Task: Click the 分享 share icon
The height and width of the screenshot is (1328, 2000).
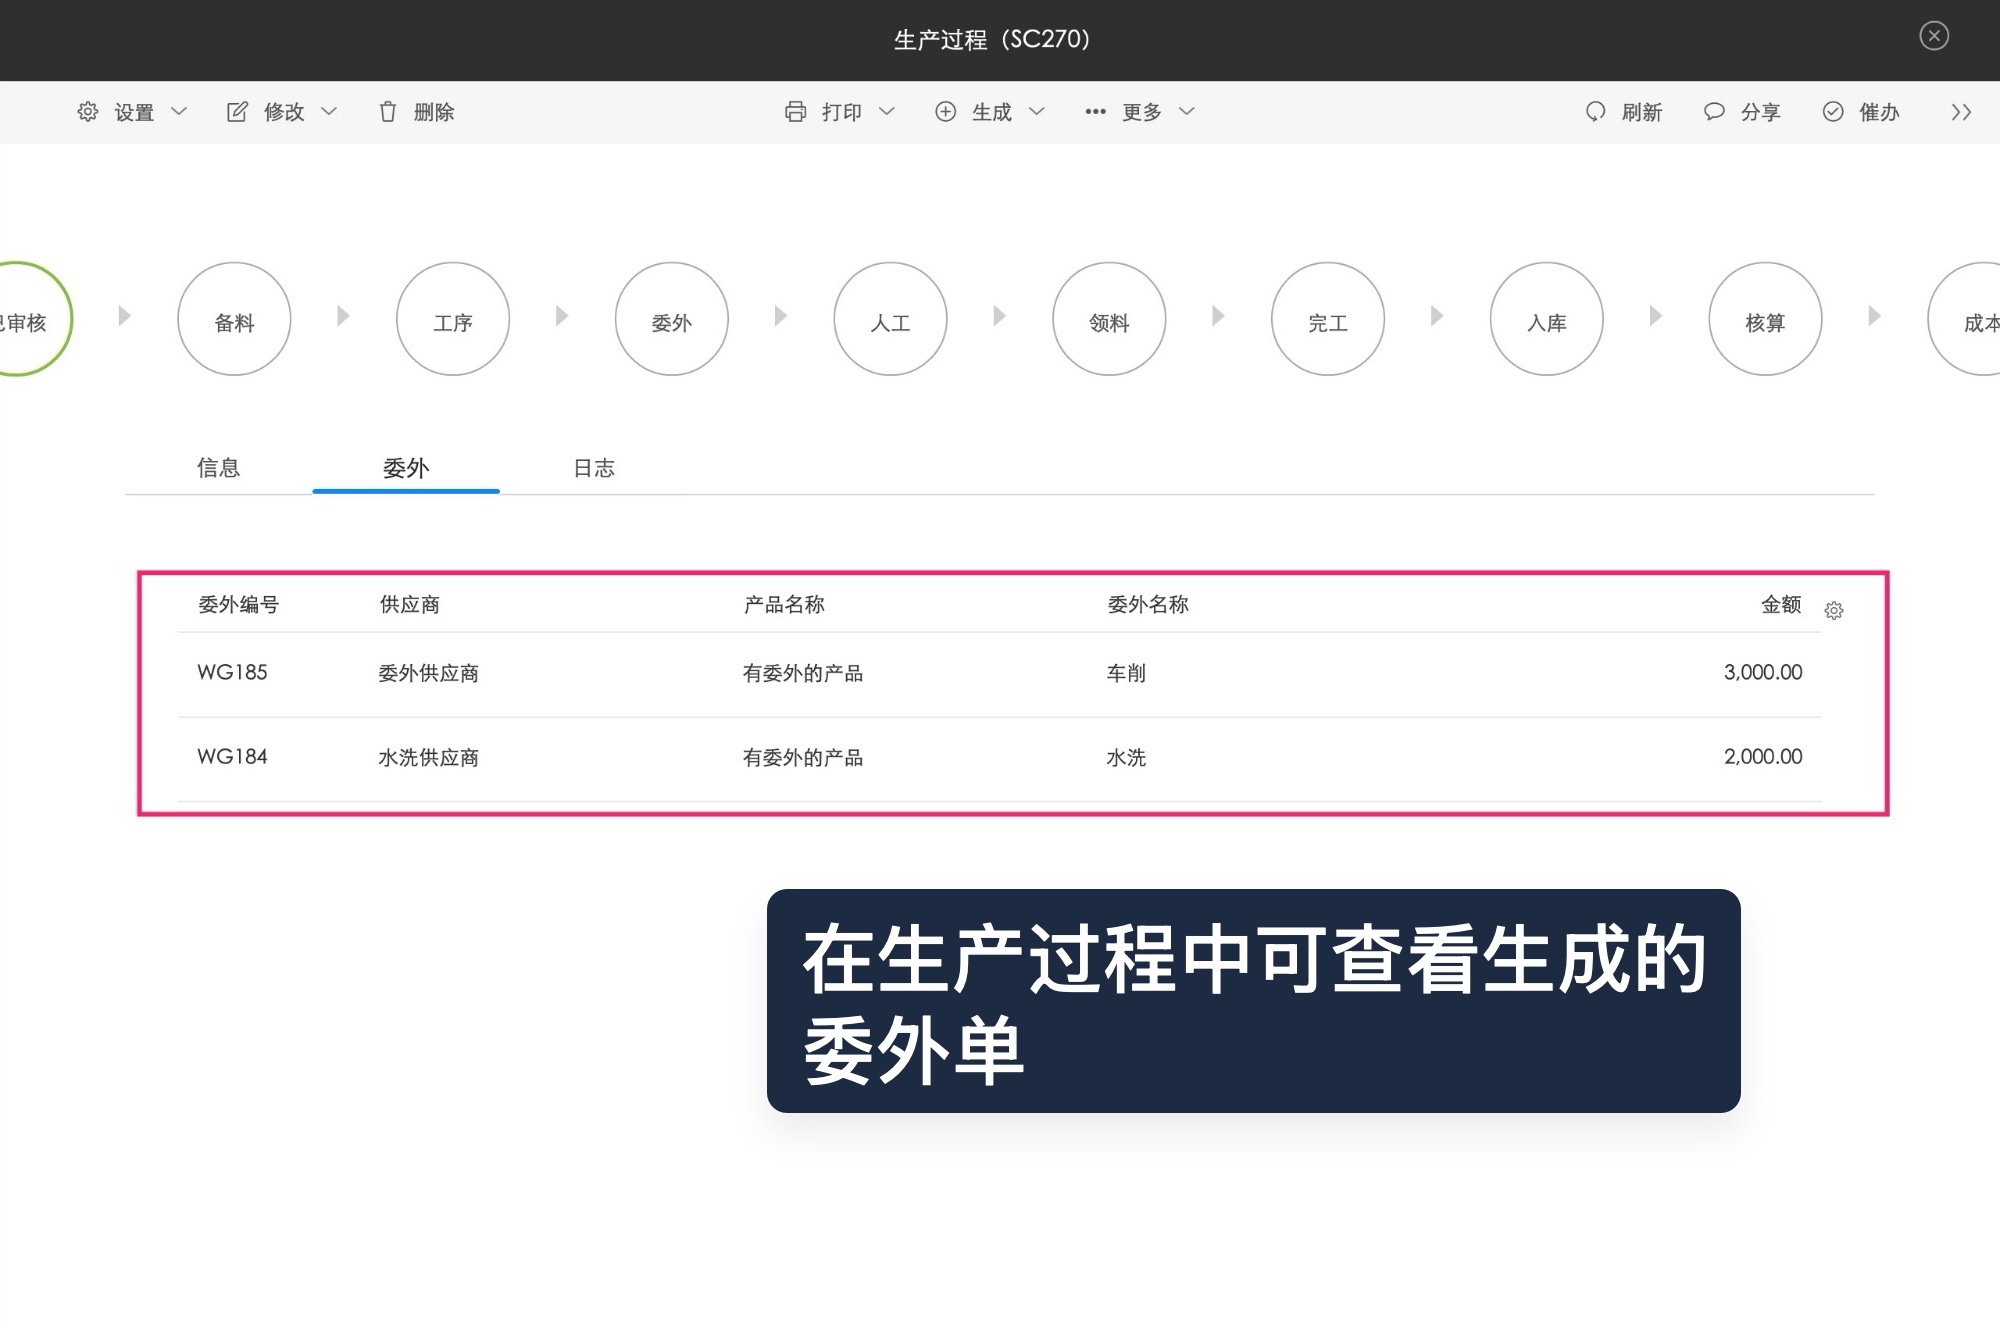Action: coord(1713,112)
